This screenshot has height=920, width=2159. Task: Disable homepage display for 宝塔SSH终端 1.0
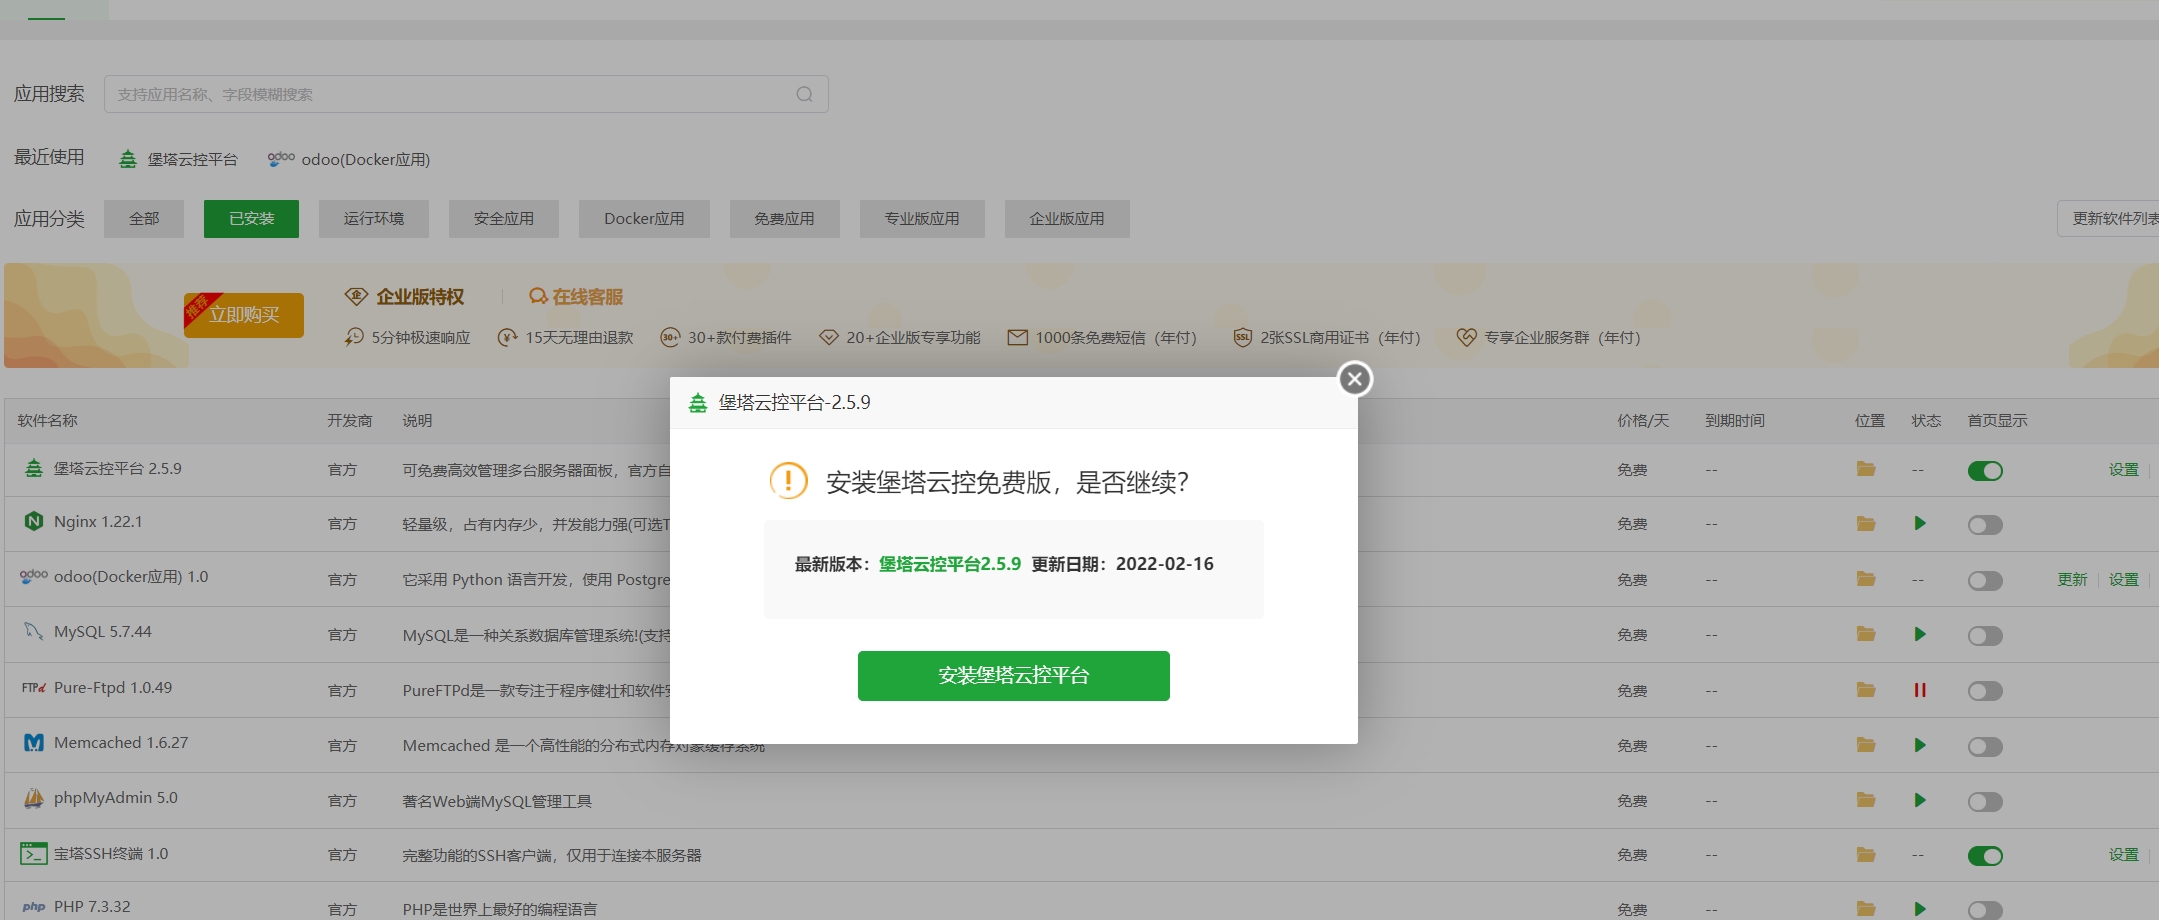click(1985, 856)
